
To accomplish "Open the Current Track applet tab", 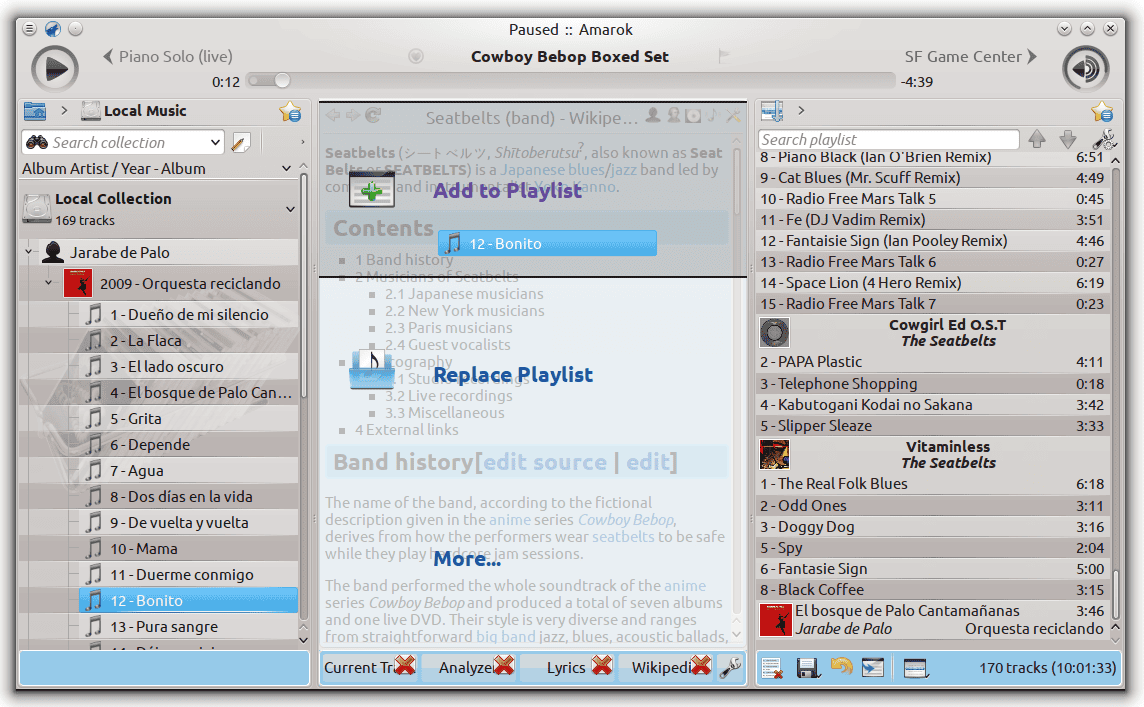I will (369, 668).
